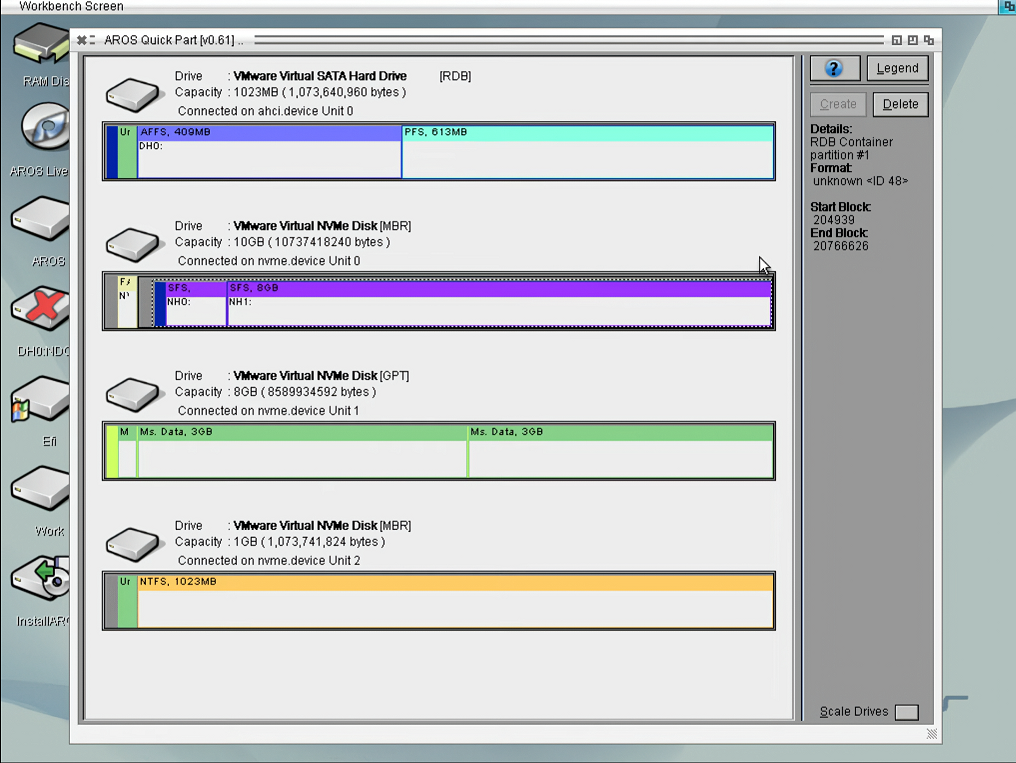Select the NTFS 1023MB partition

point(456,601)
